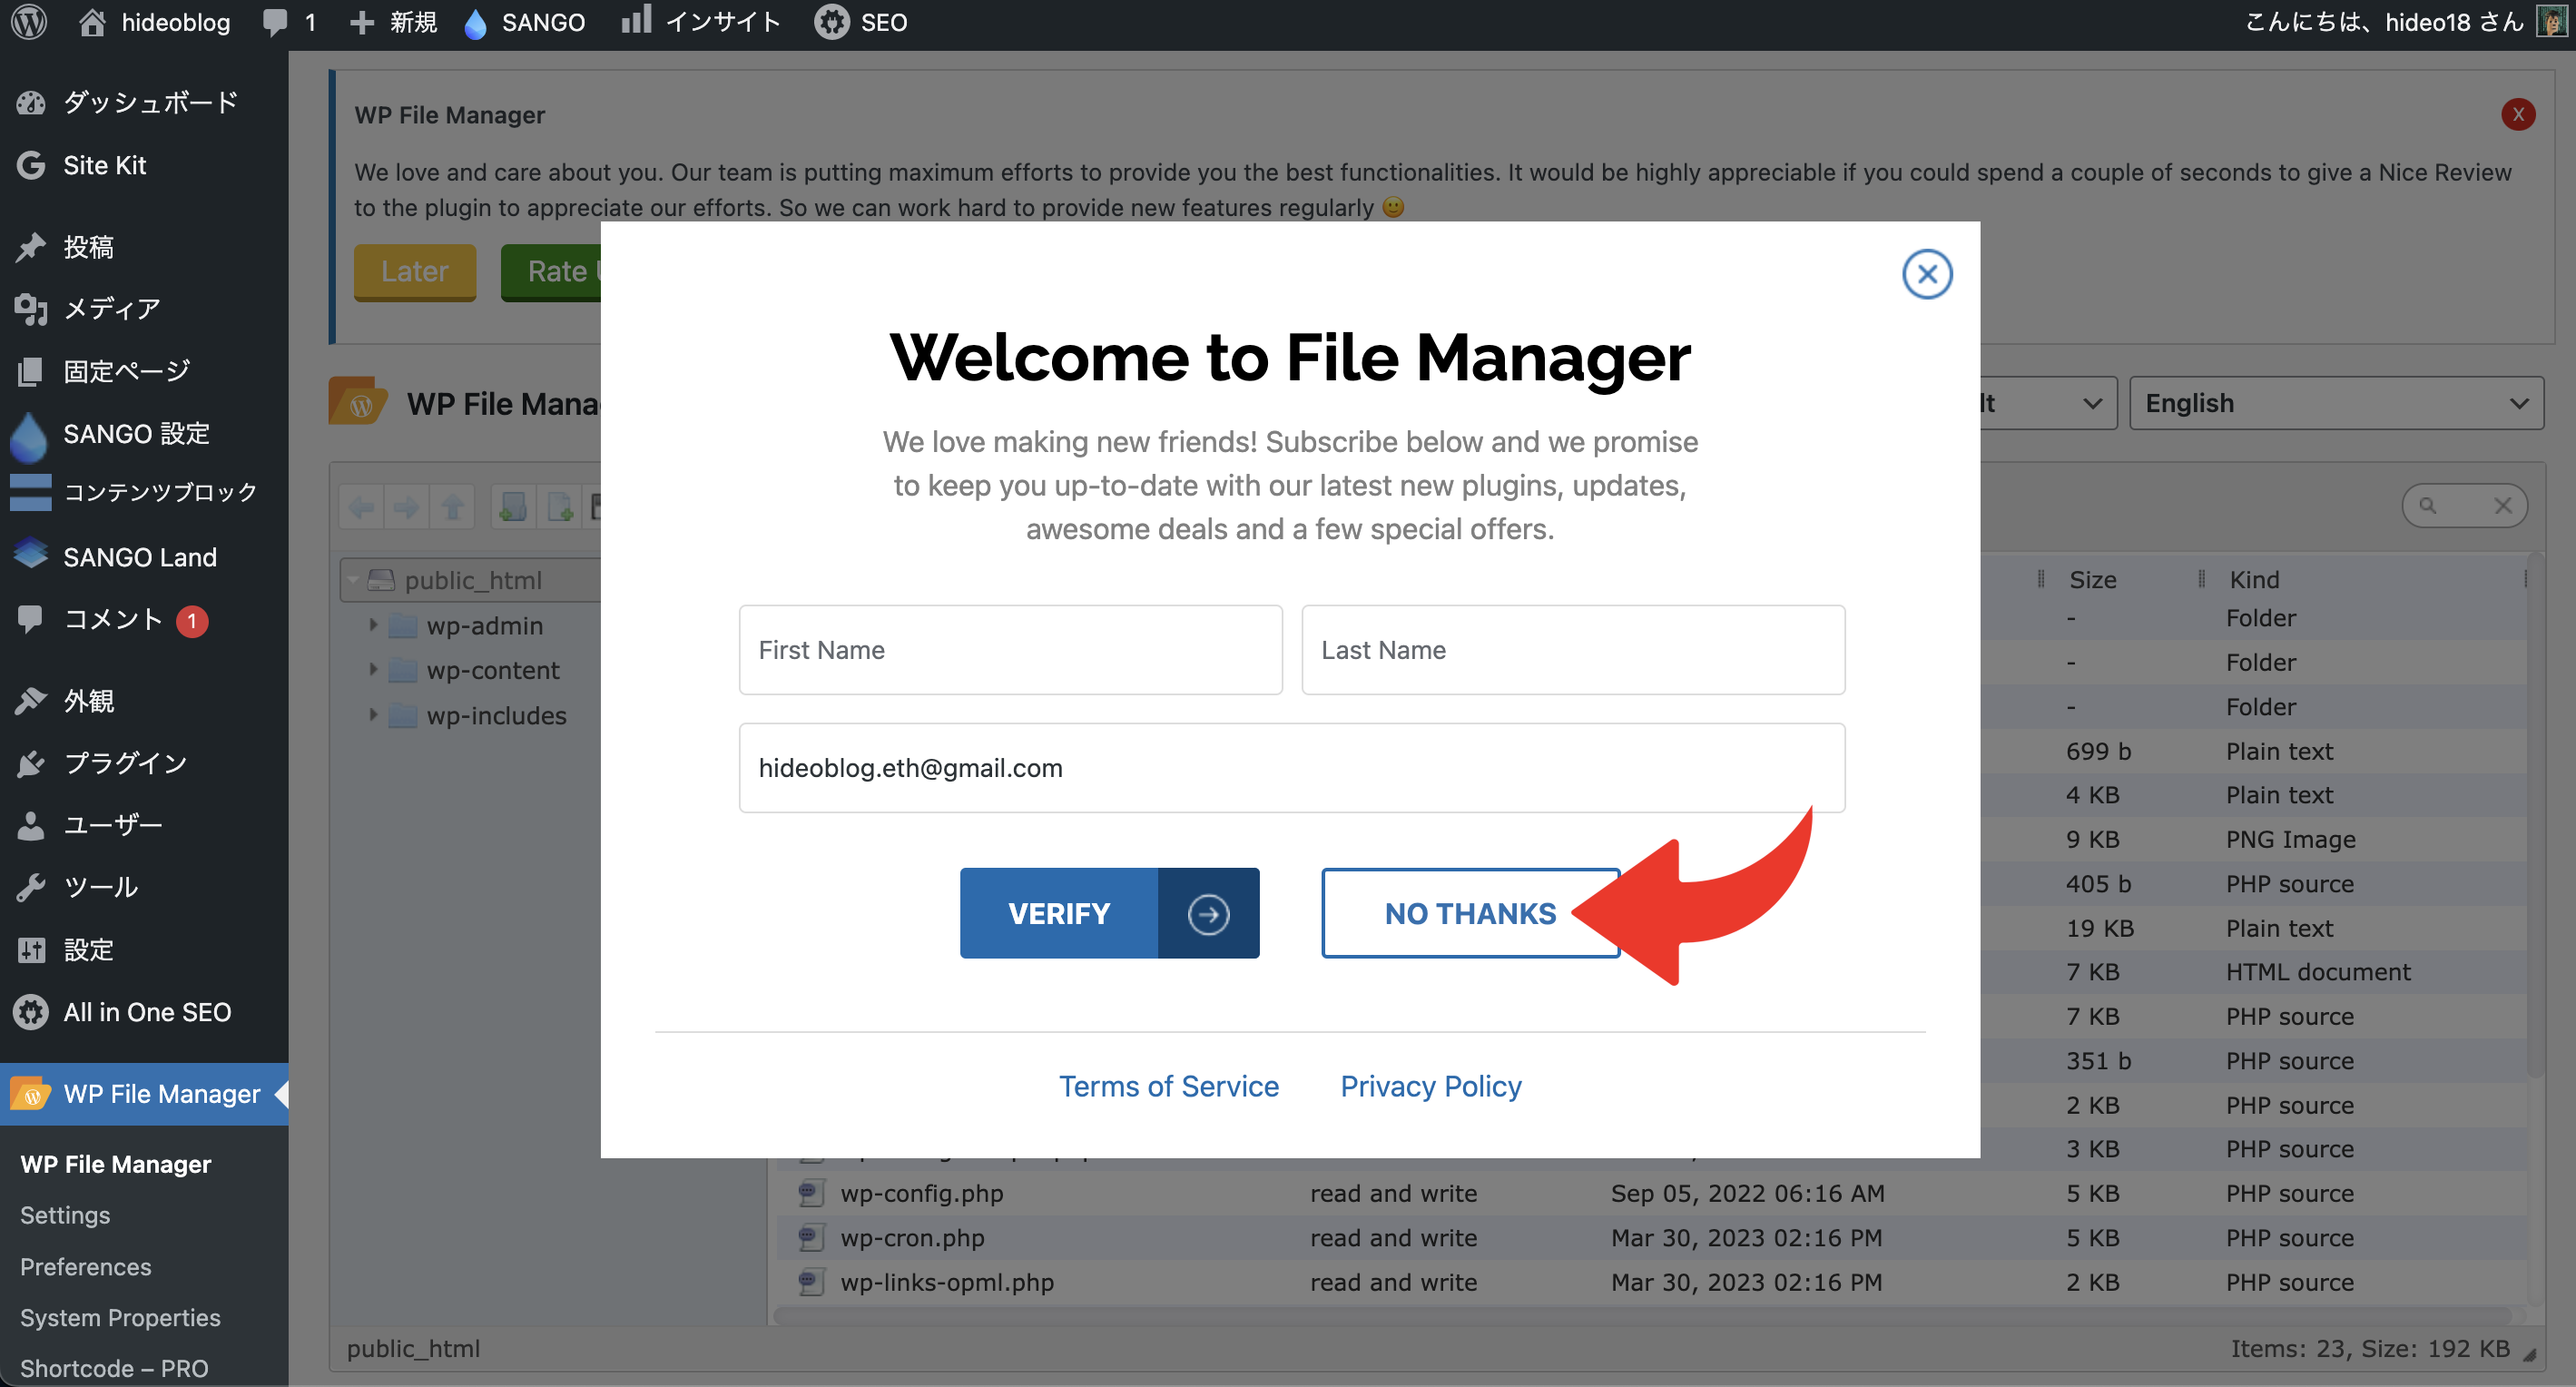Expand the wp-admin folder arrow
The height and width of the screenshot is (1387, 2576).
pos(373,625)
